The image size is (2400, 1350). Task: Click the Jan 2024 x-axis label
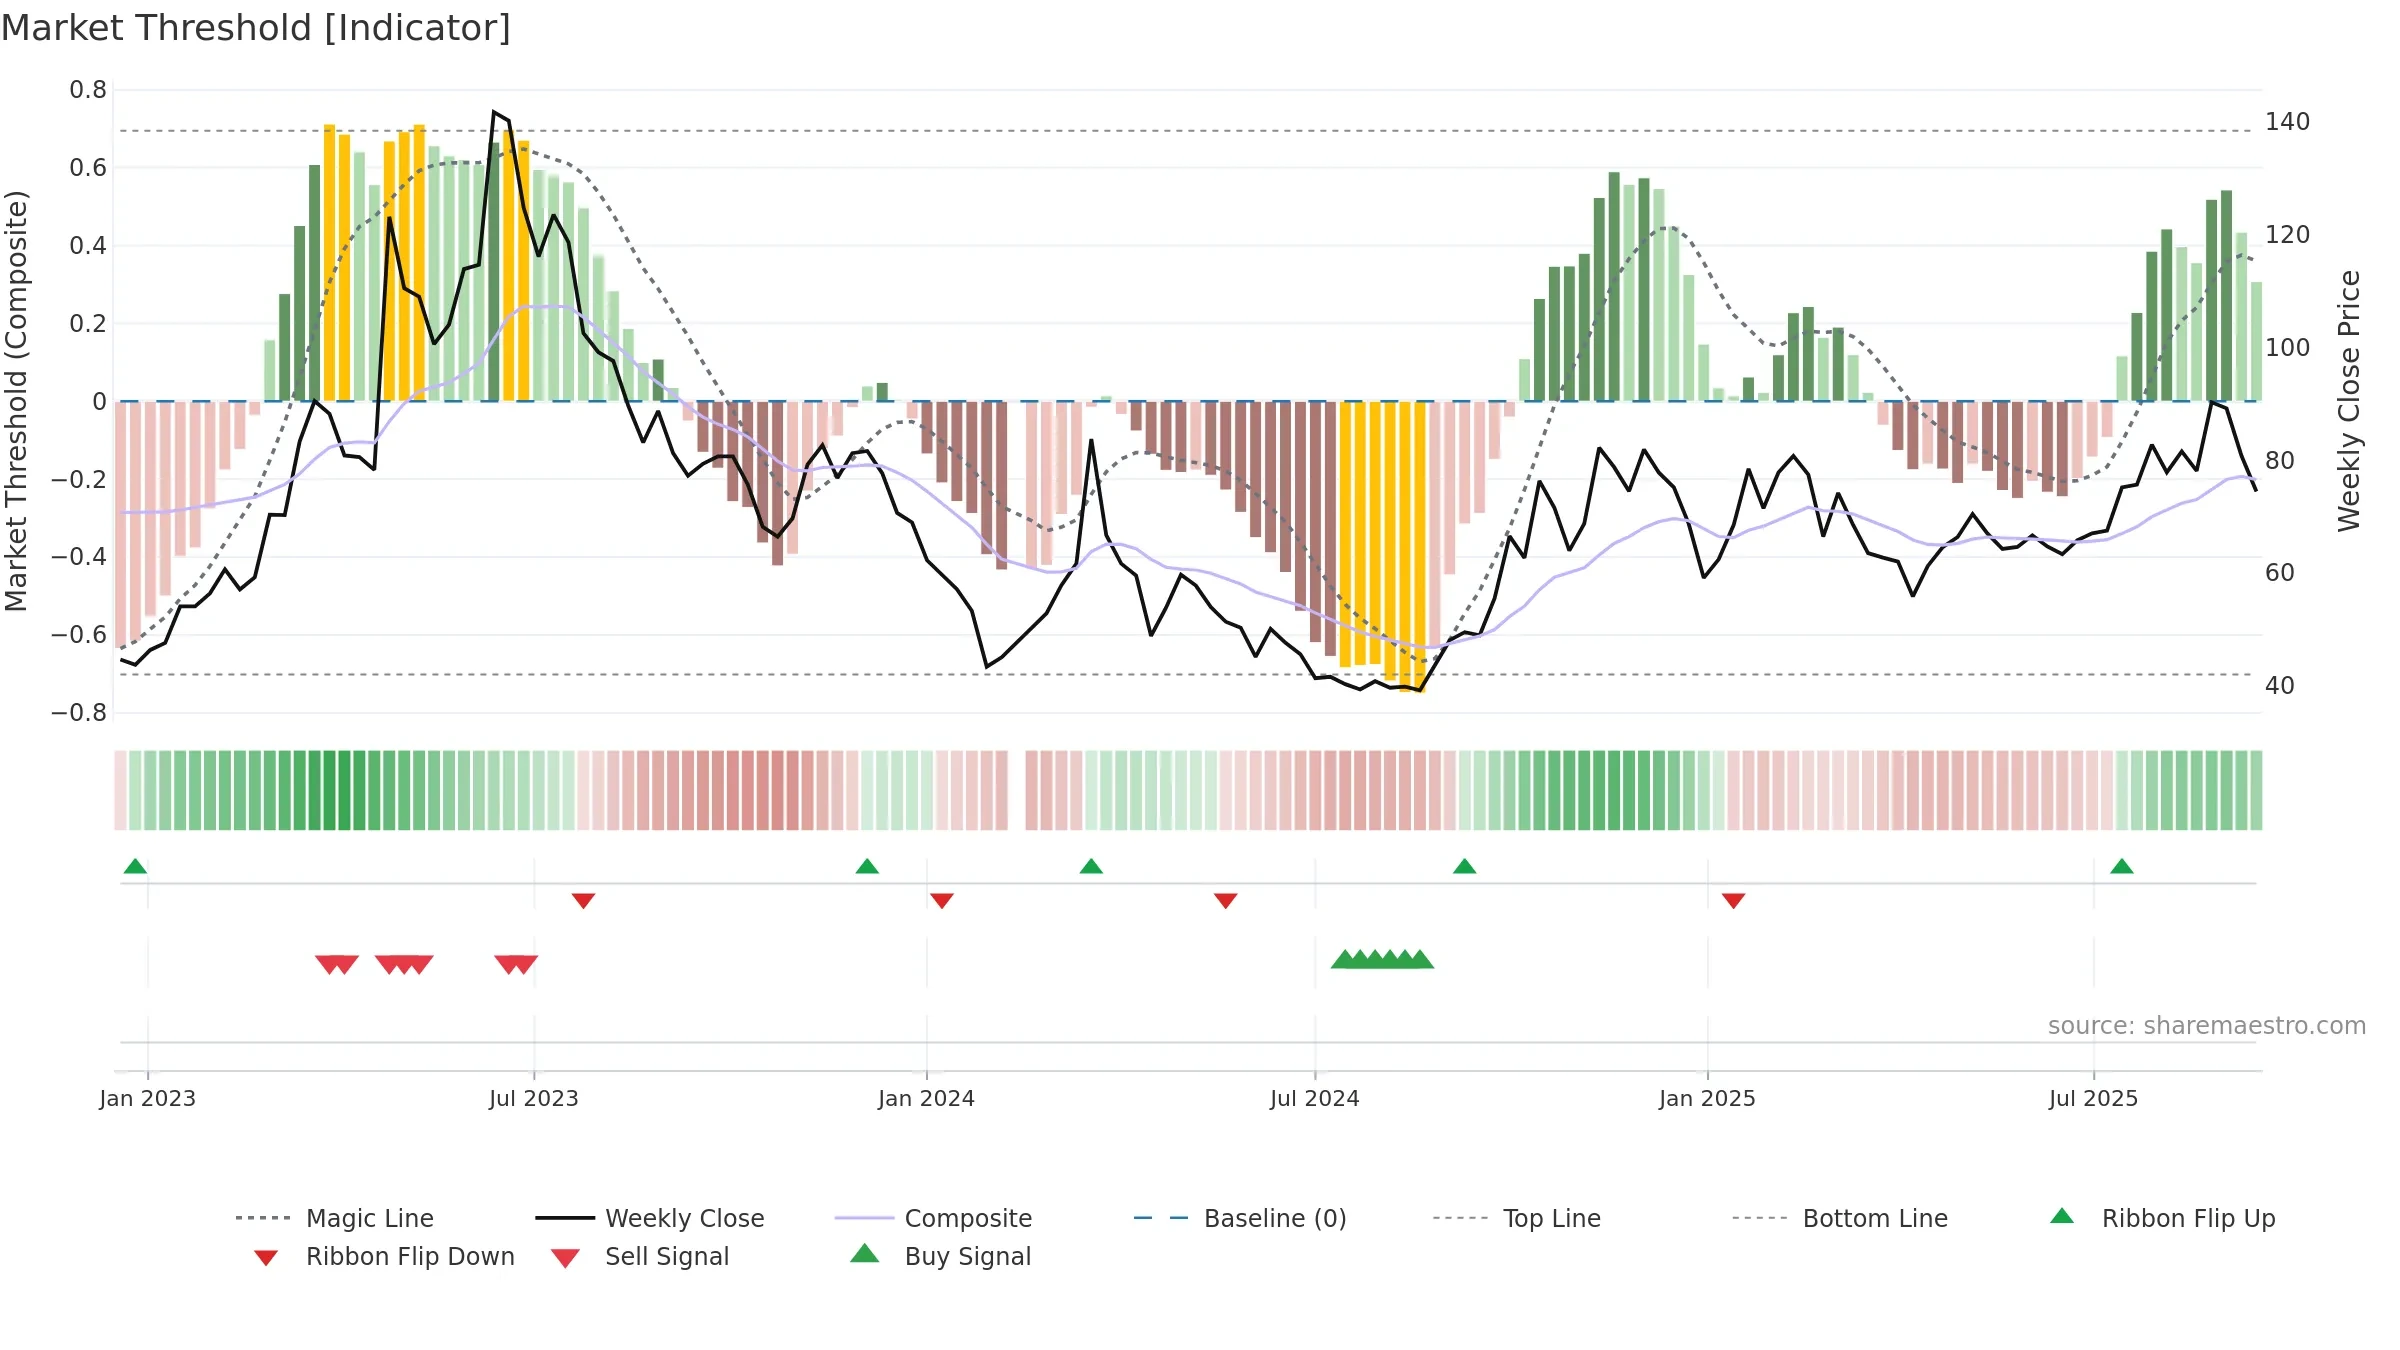click(926, 1099)
